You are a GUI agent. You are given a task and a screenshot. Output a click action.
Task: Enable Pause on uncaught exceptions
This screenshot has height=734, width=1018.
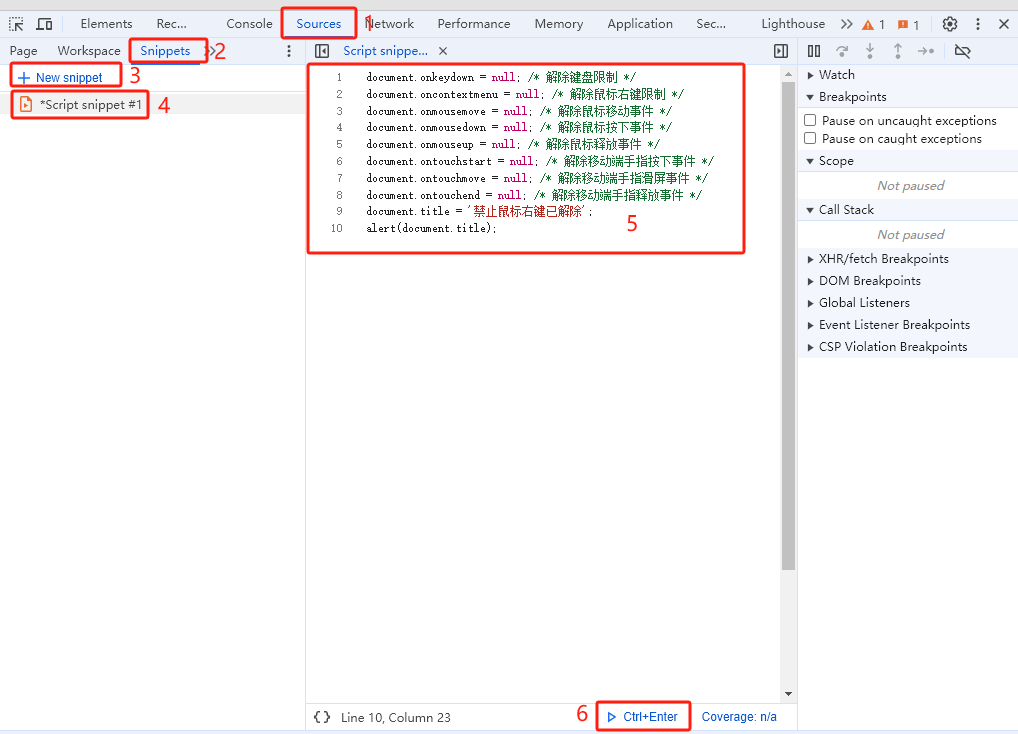811,120
